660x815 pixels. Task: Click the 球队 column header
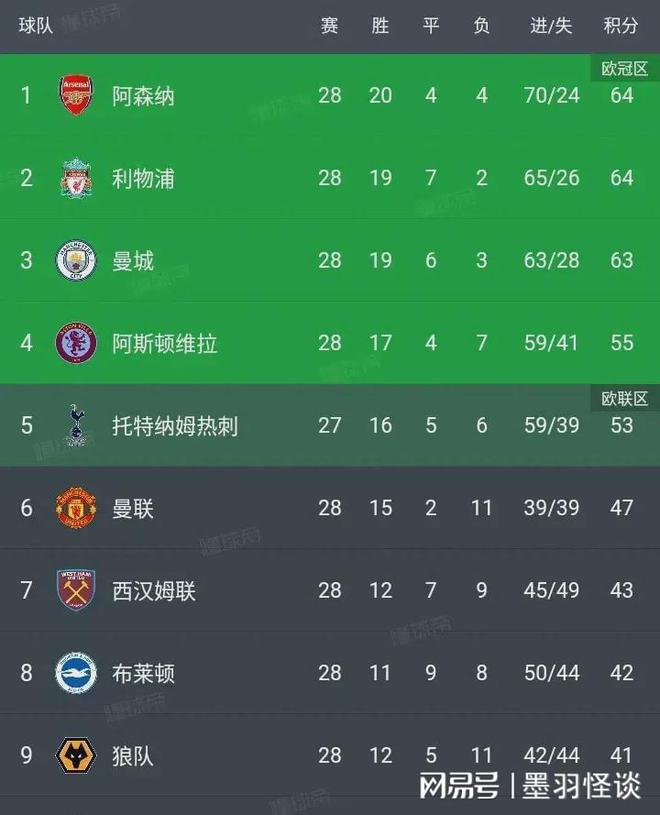coord(36,26)
